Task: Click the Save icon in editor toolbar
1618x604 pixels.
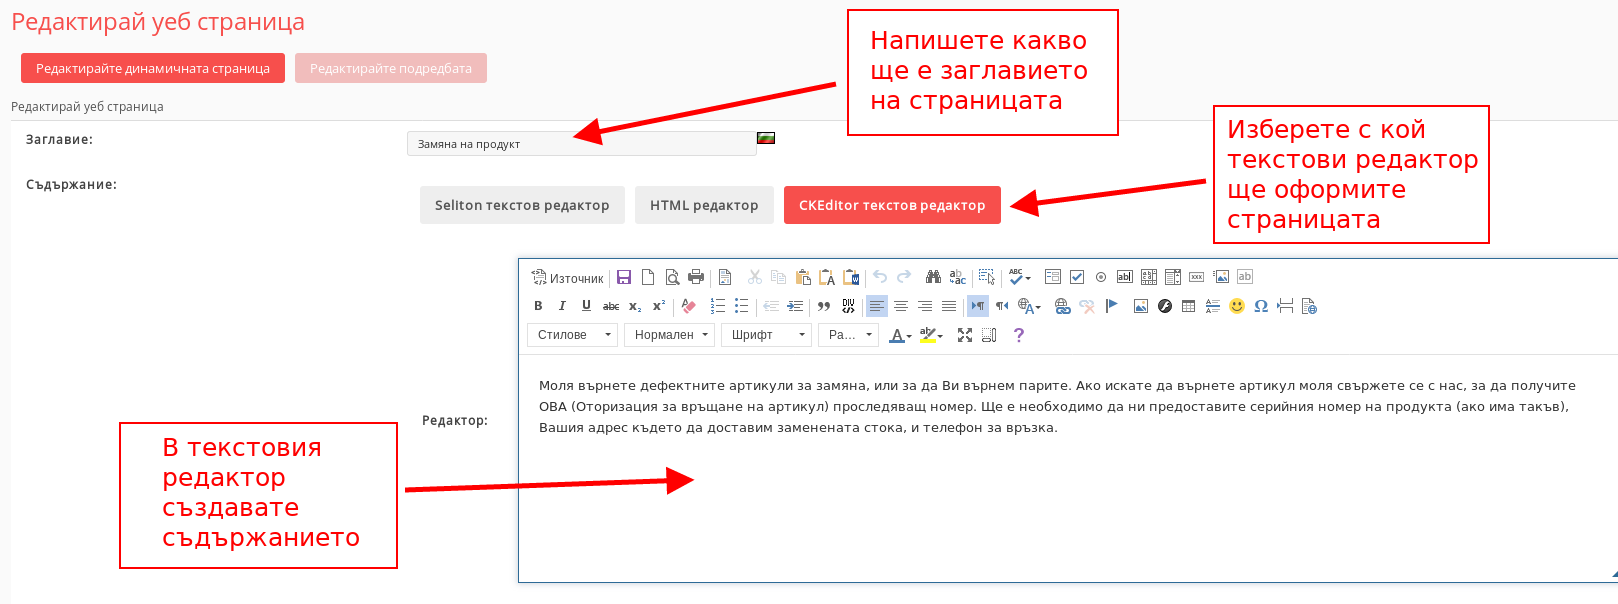Action: pos(624,277)
